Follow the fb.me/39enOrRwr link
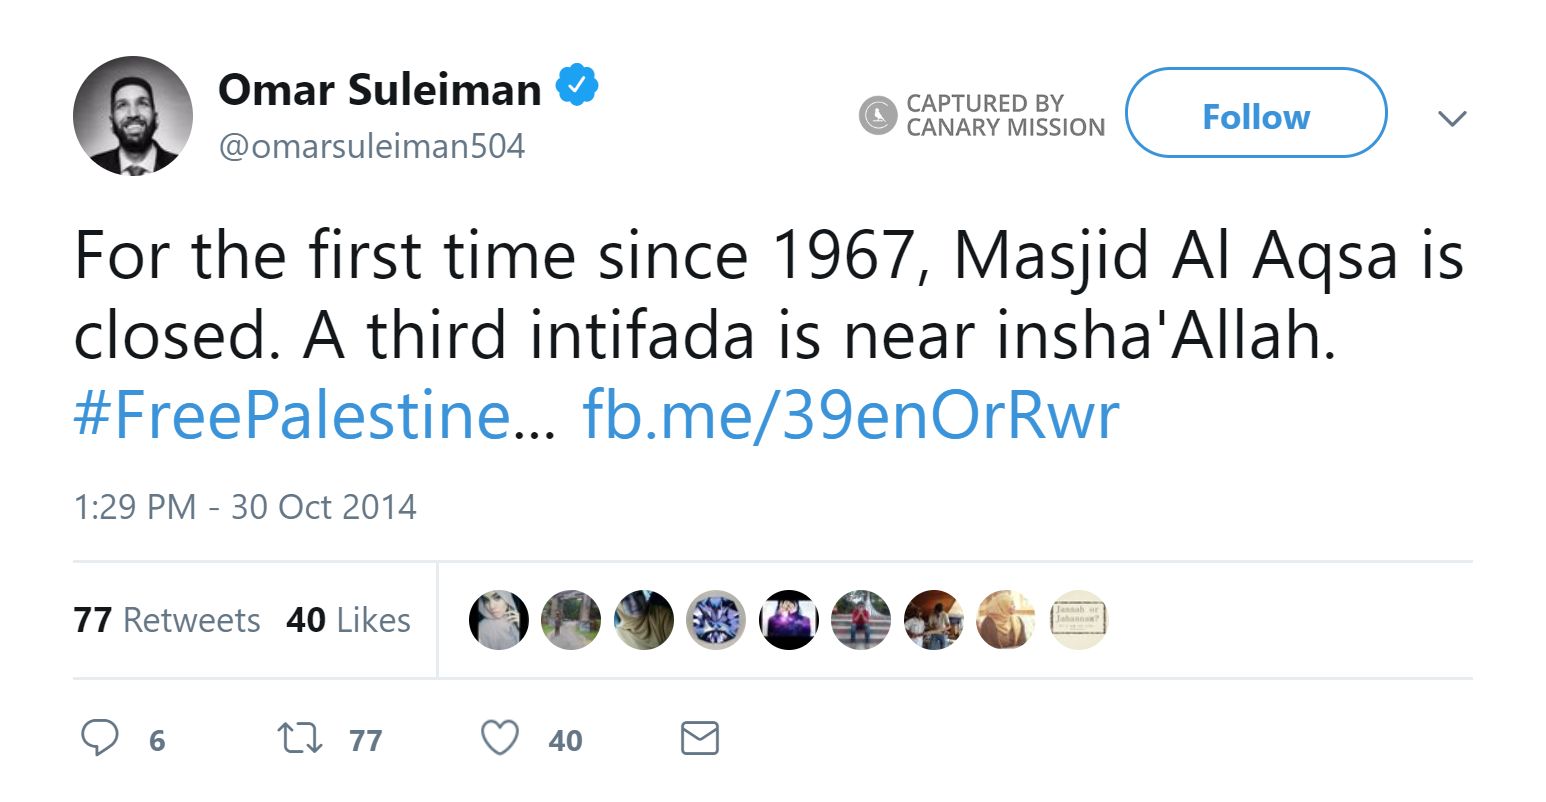The height and width of the screenshot is (802, 1546). 851,413
